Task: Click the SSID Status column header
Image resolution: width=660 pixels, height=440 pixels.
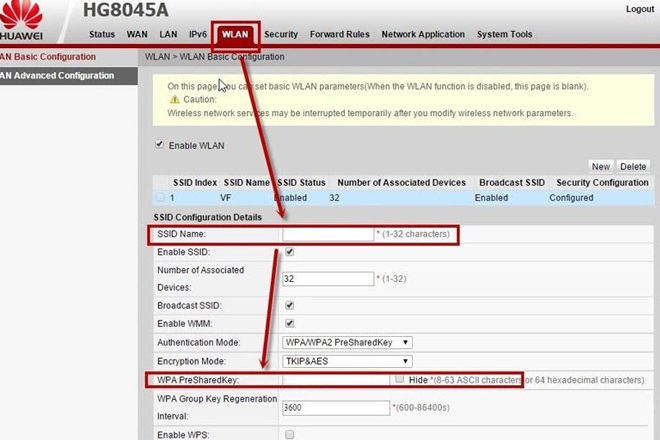Action: click(x=301, y=183)
